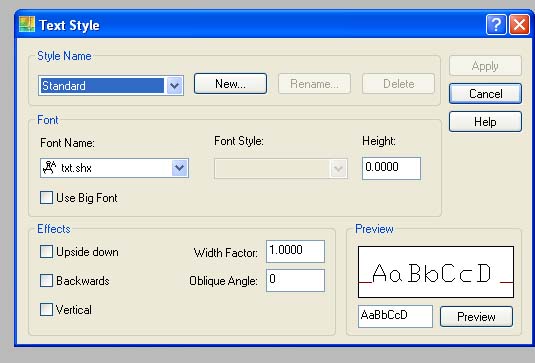Toggle the Backwards effect checkbox
The height and width of the screenshot is (363, 535).
coord(46,281)
